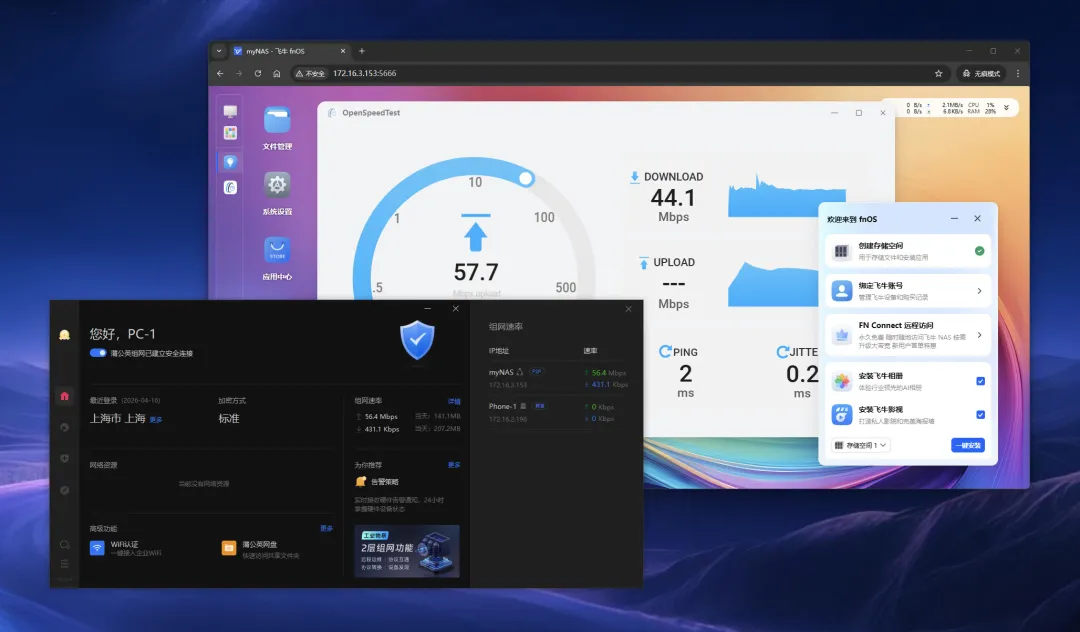Click the 详情 link beside 组网速率

click(x=454, y=401)
